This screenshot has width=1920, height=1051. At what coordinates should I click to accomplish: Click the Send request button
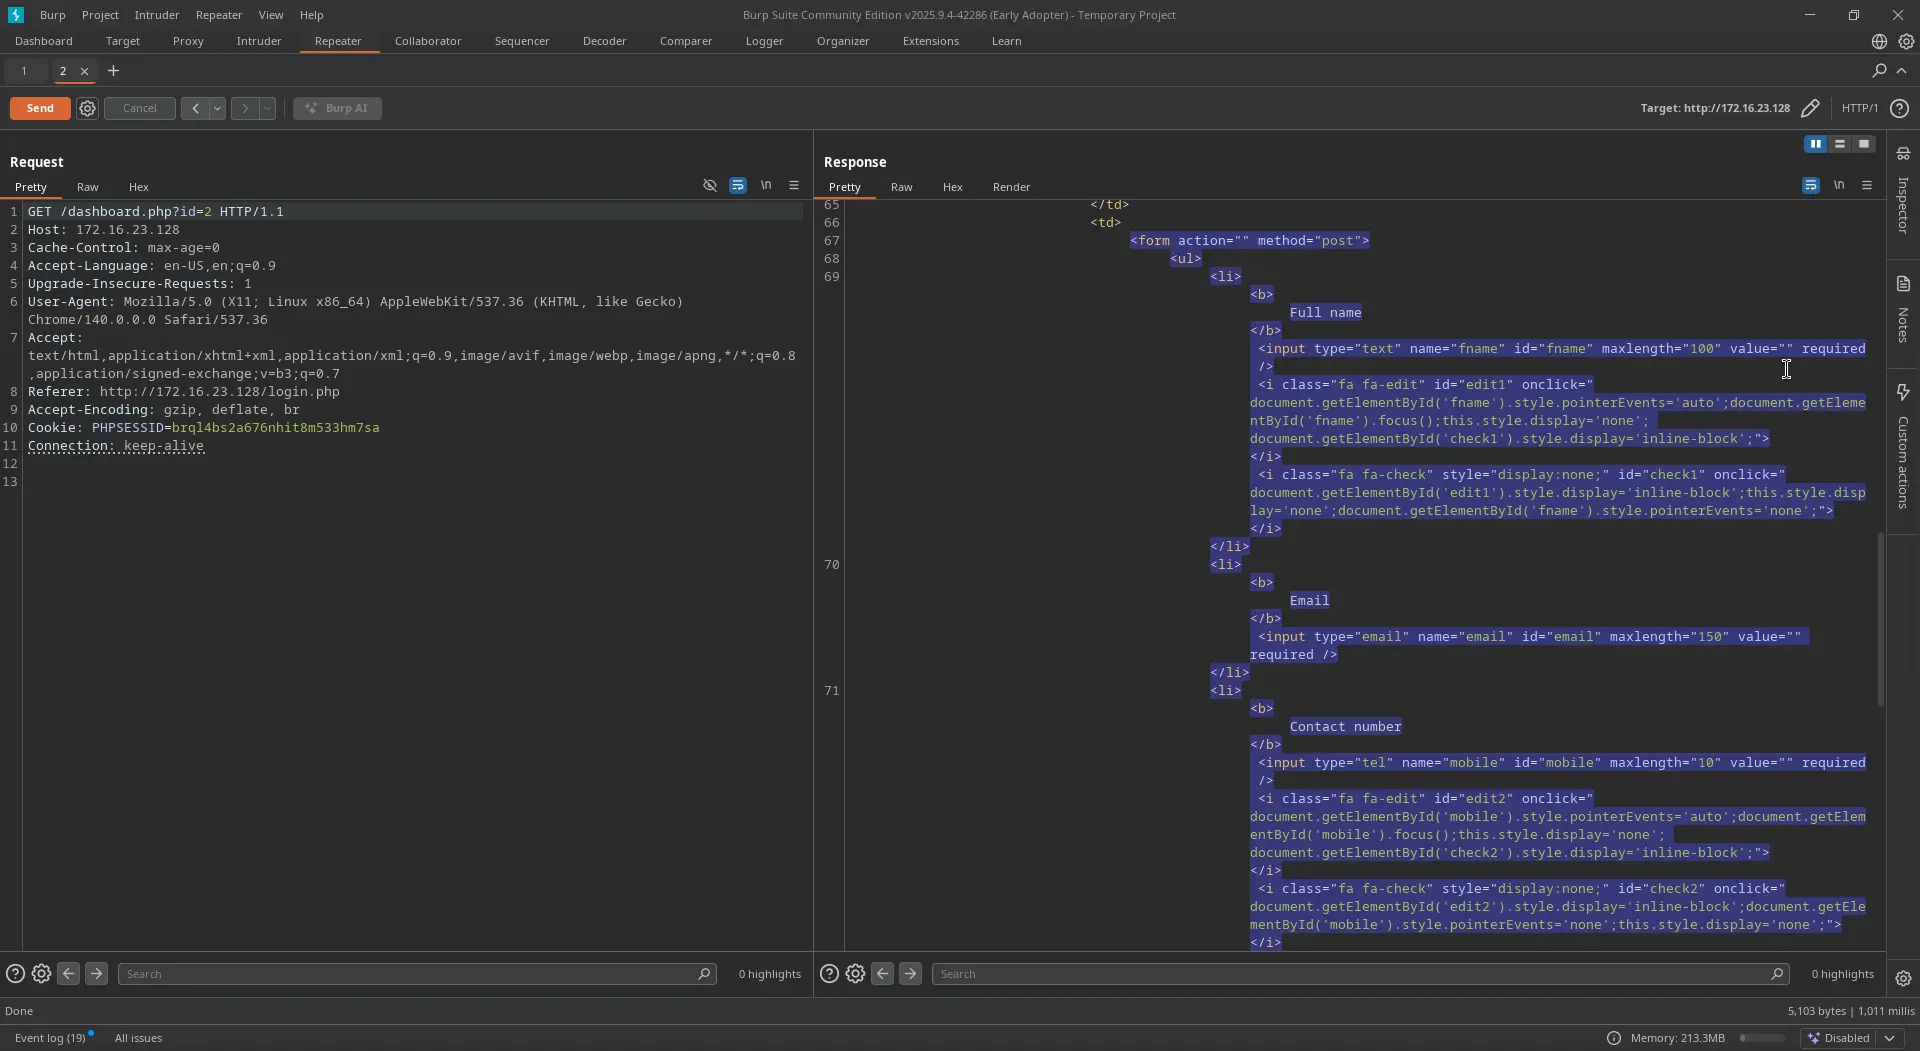coord(40,108)
